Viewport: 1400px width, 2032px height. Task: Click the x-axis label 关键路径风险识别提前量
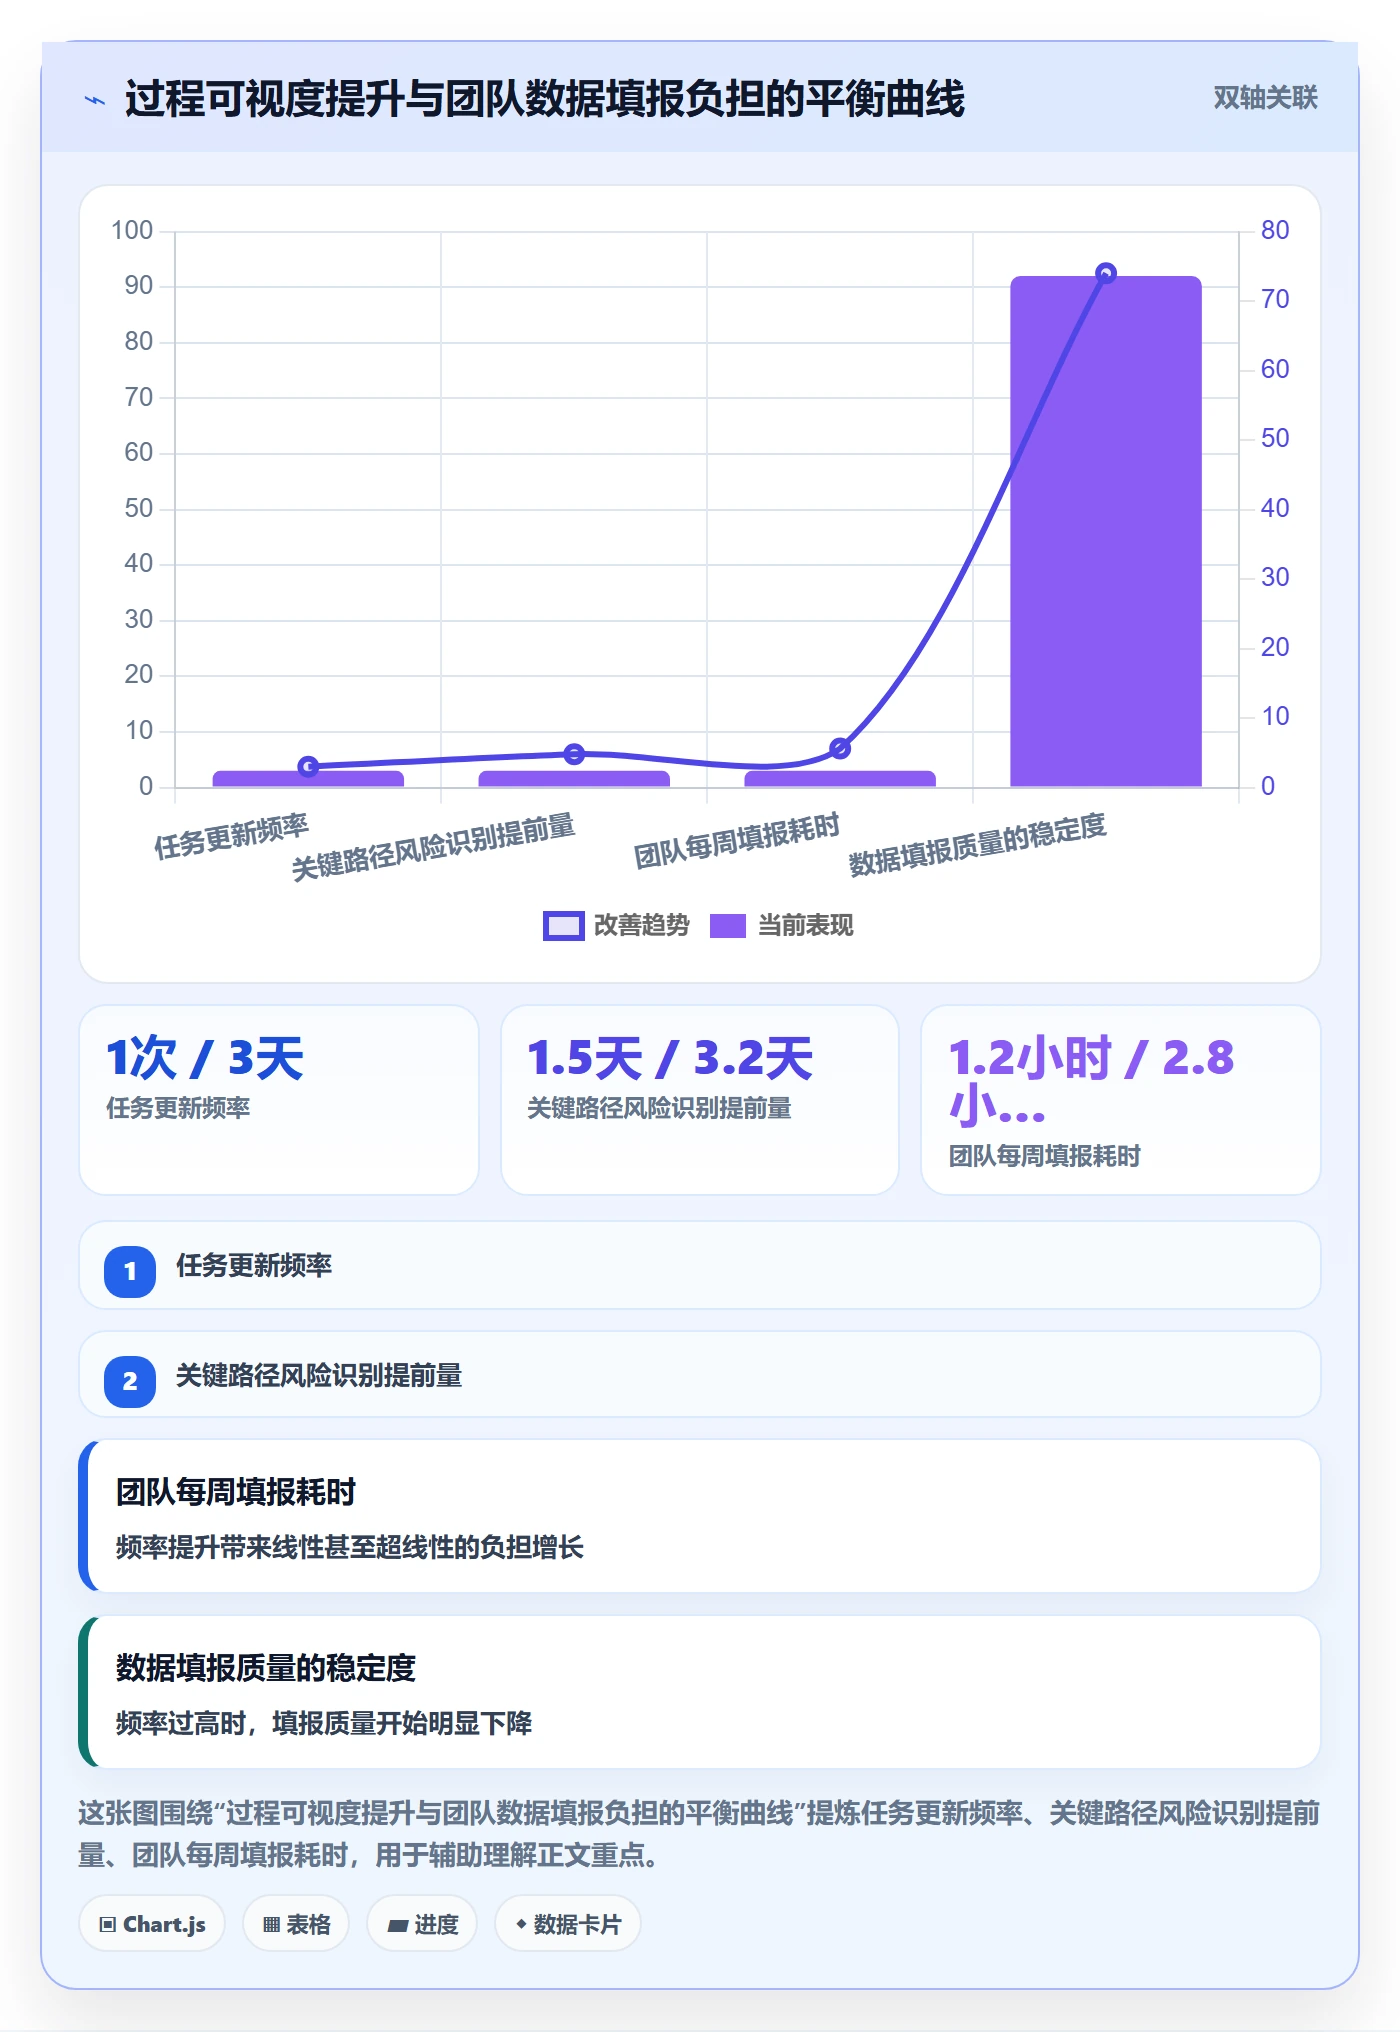[x=433, y=846]
